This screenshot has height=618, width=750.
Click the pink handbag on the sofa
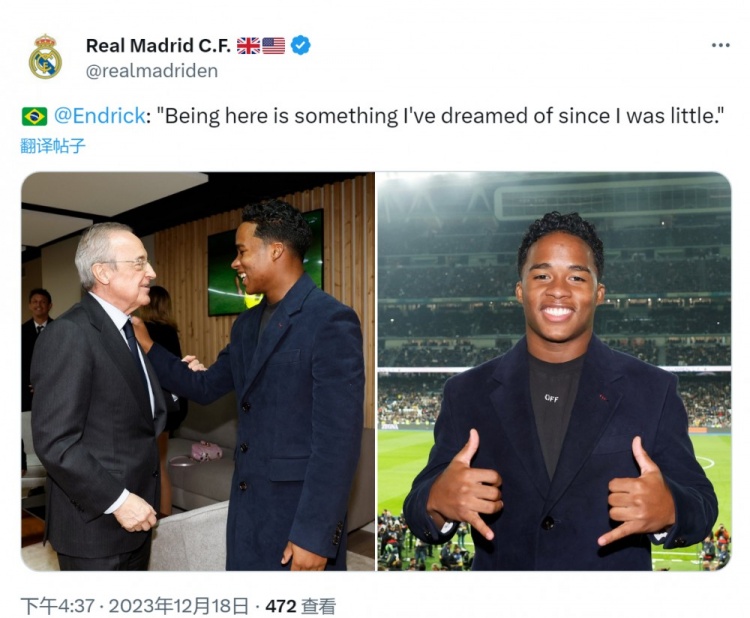coord(207,451)
